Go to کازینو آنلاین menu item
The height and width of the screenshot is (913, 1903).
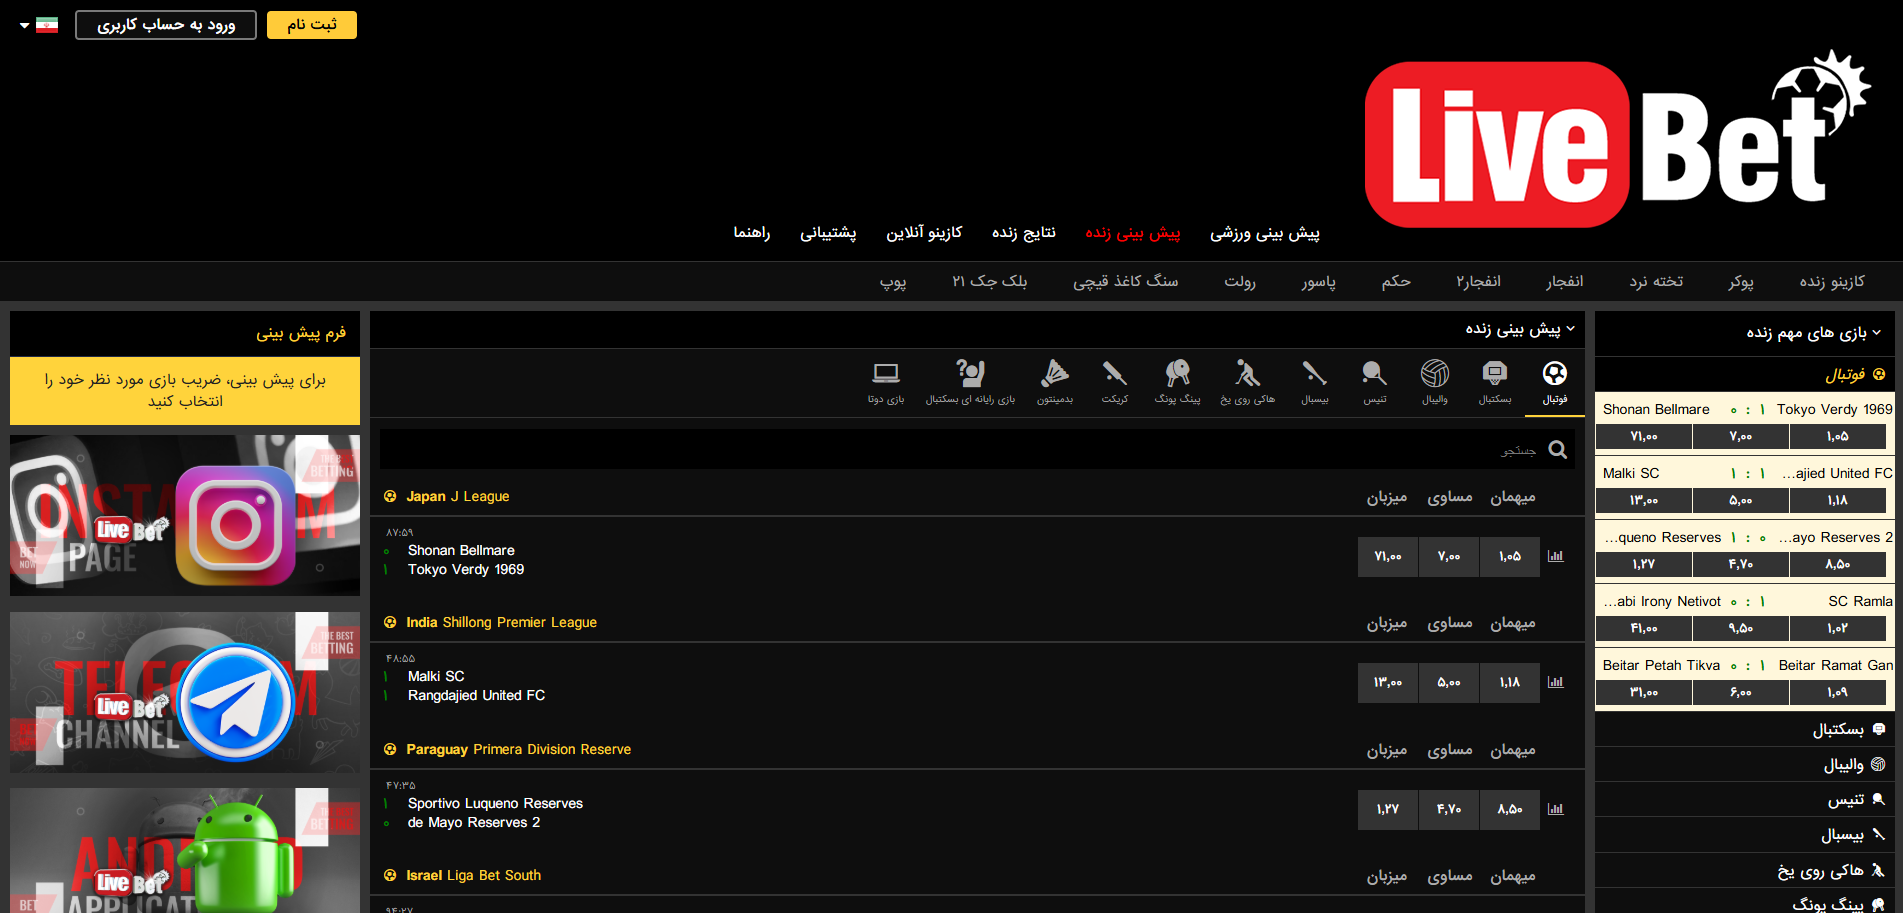click(923, 233)
